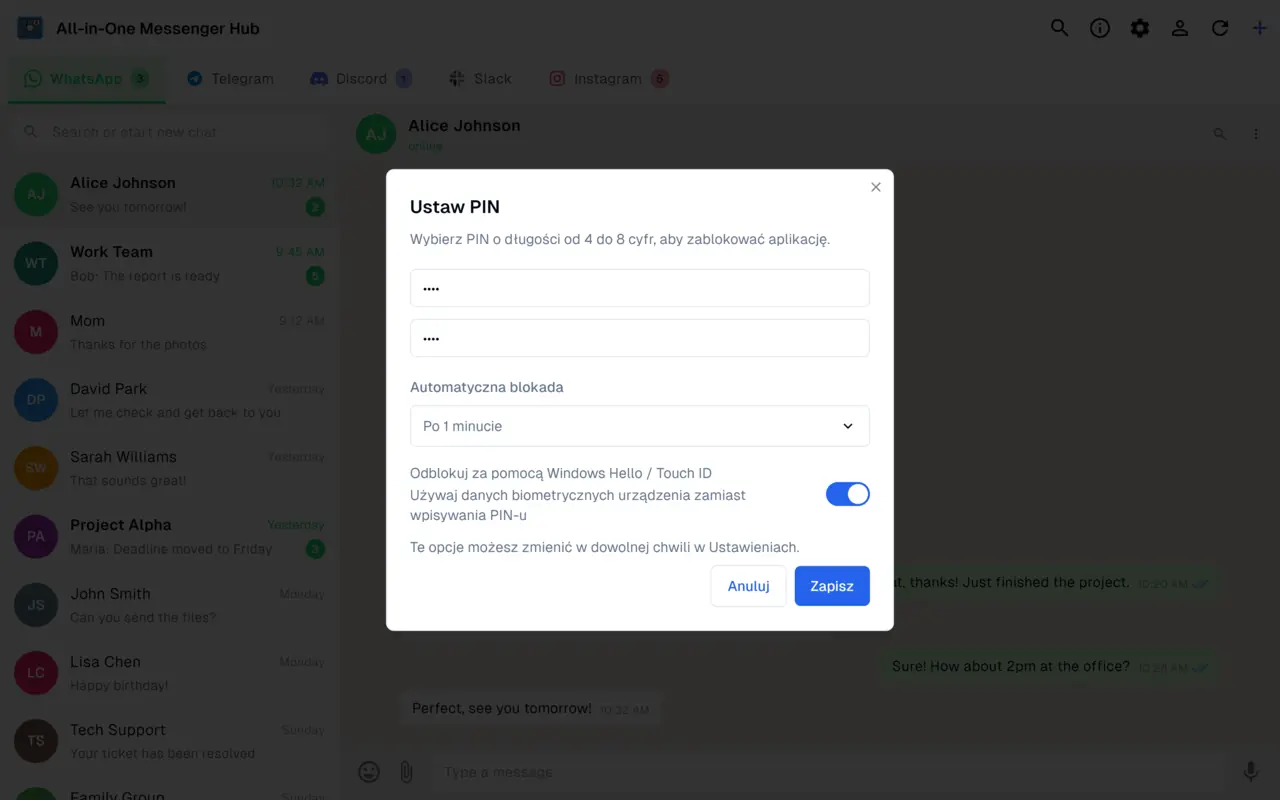Screen dimensions: 1280x800
Task: Disable Windows Hello / Touch ID toggle
Action: pyautogui.click(x=848, y=494)
